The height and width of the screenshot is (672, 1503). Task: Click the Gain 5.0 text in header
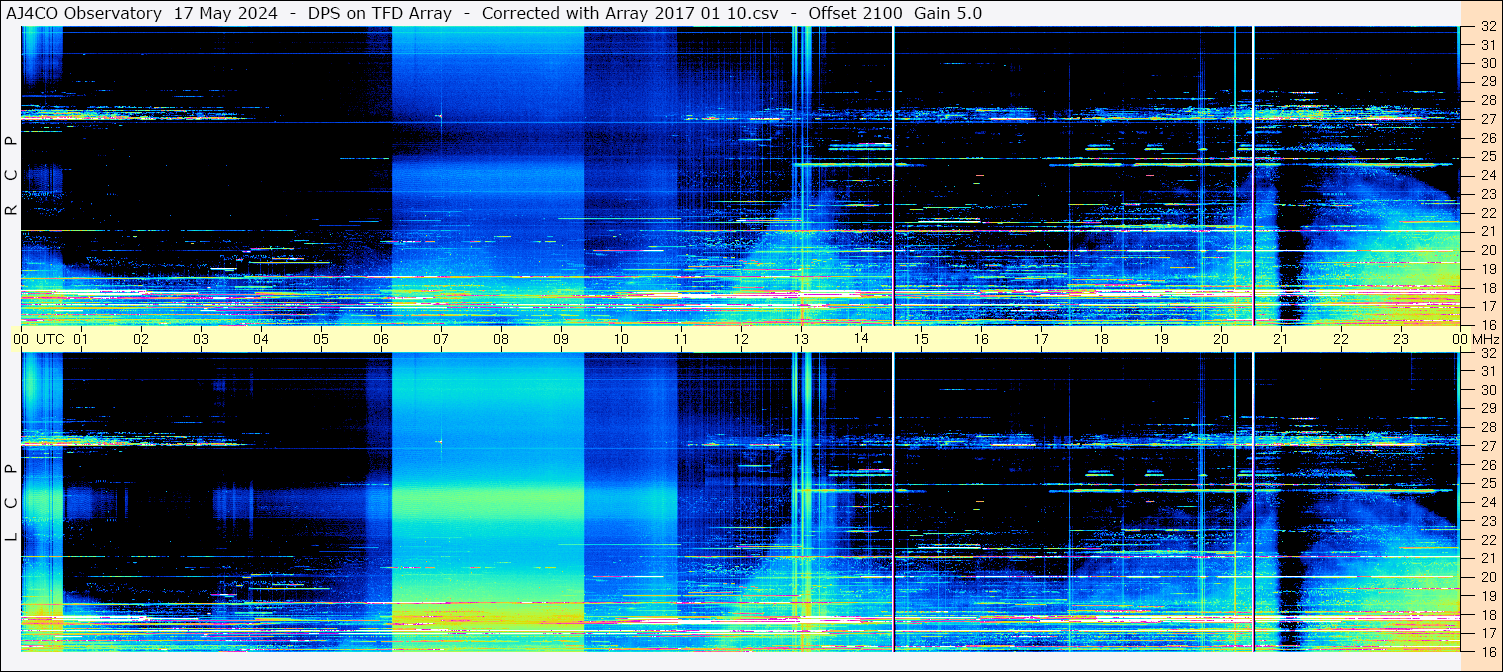[948, 13]
